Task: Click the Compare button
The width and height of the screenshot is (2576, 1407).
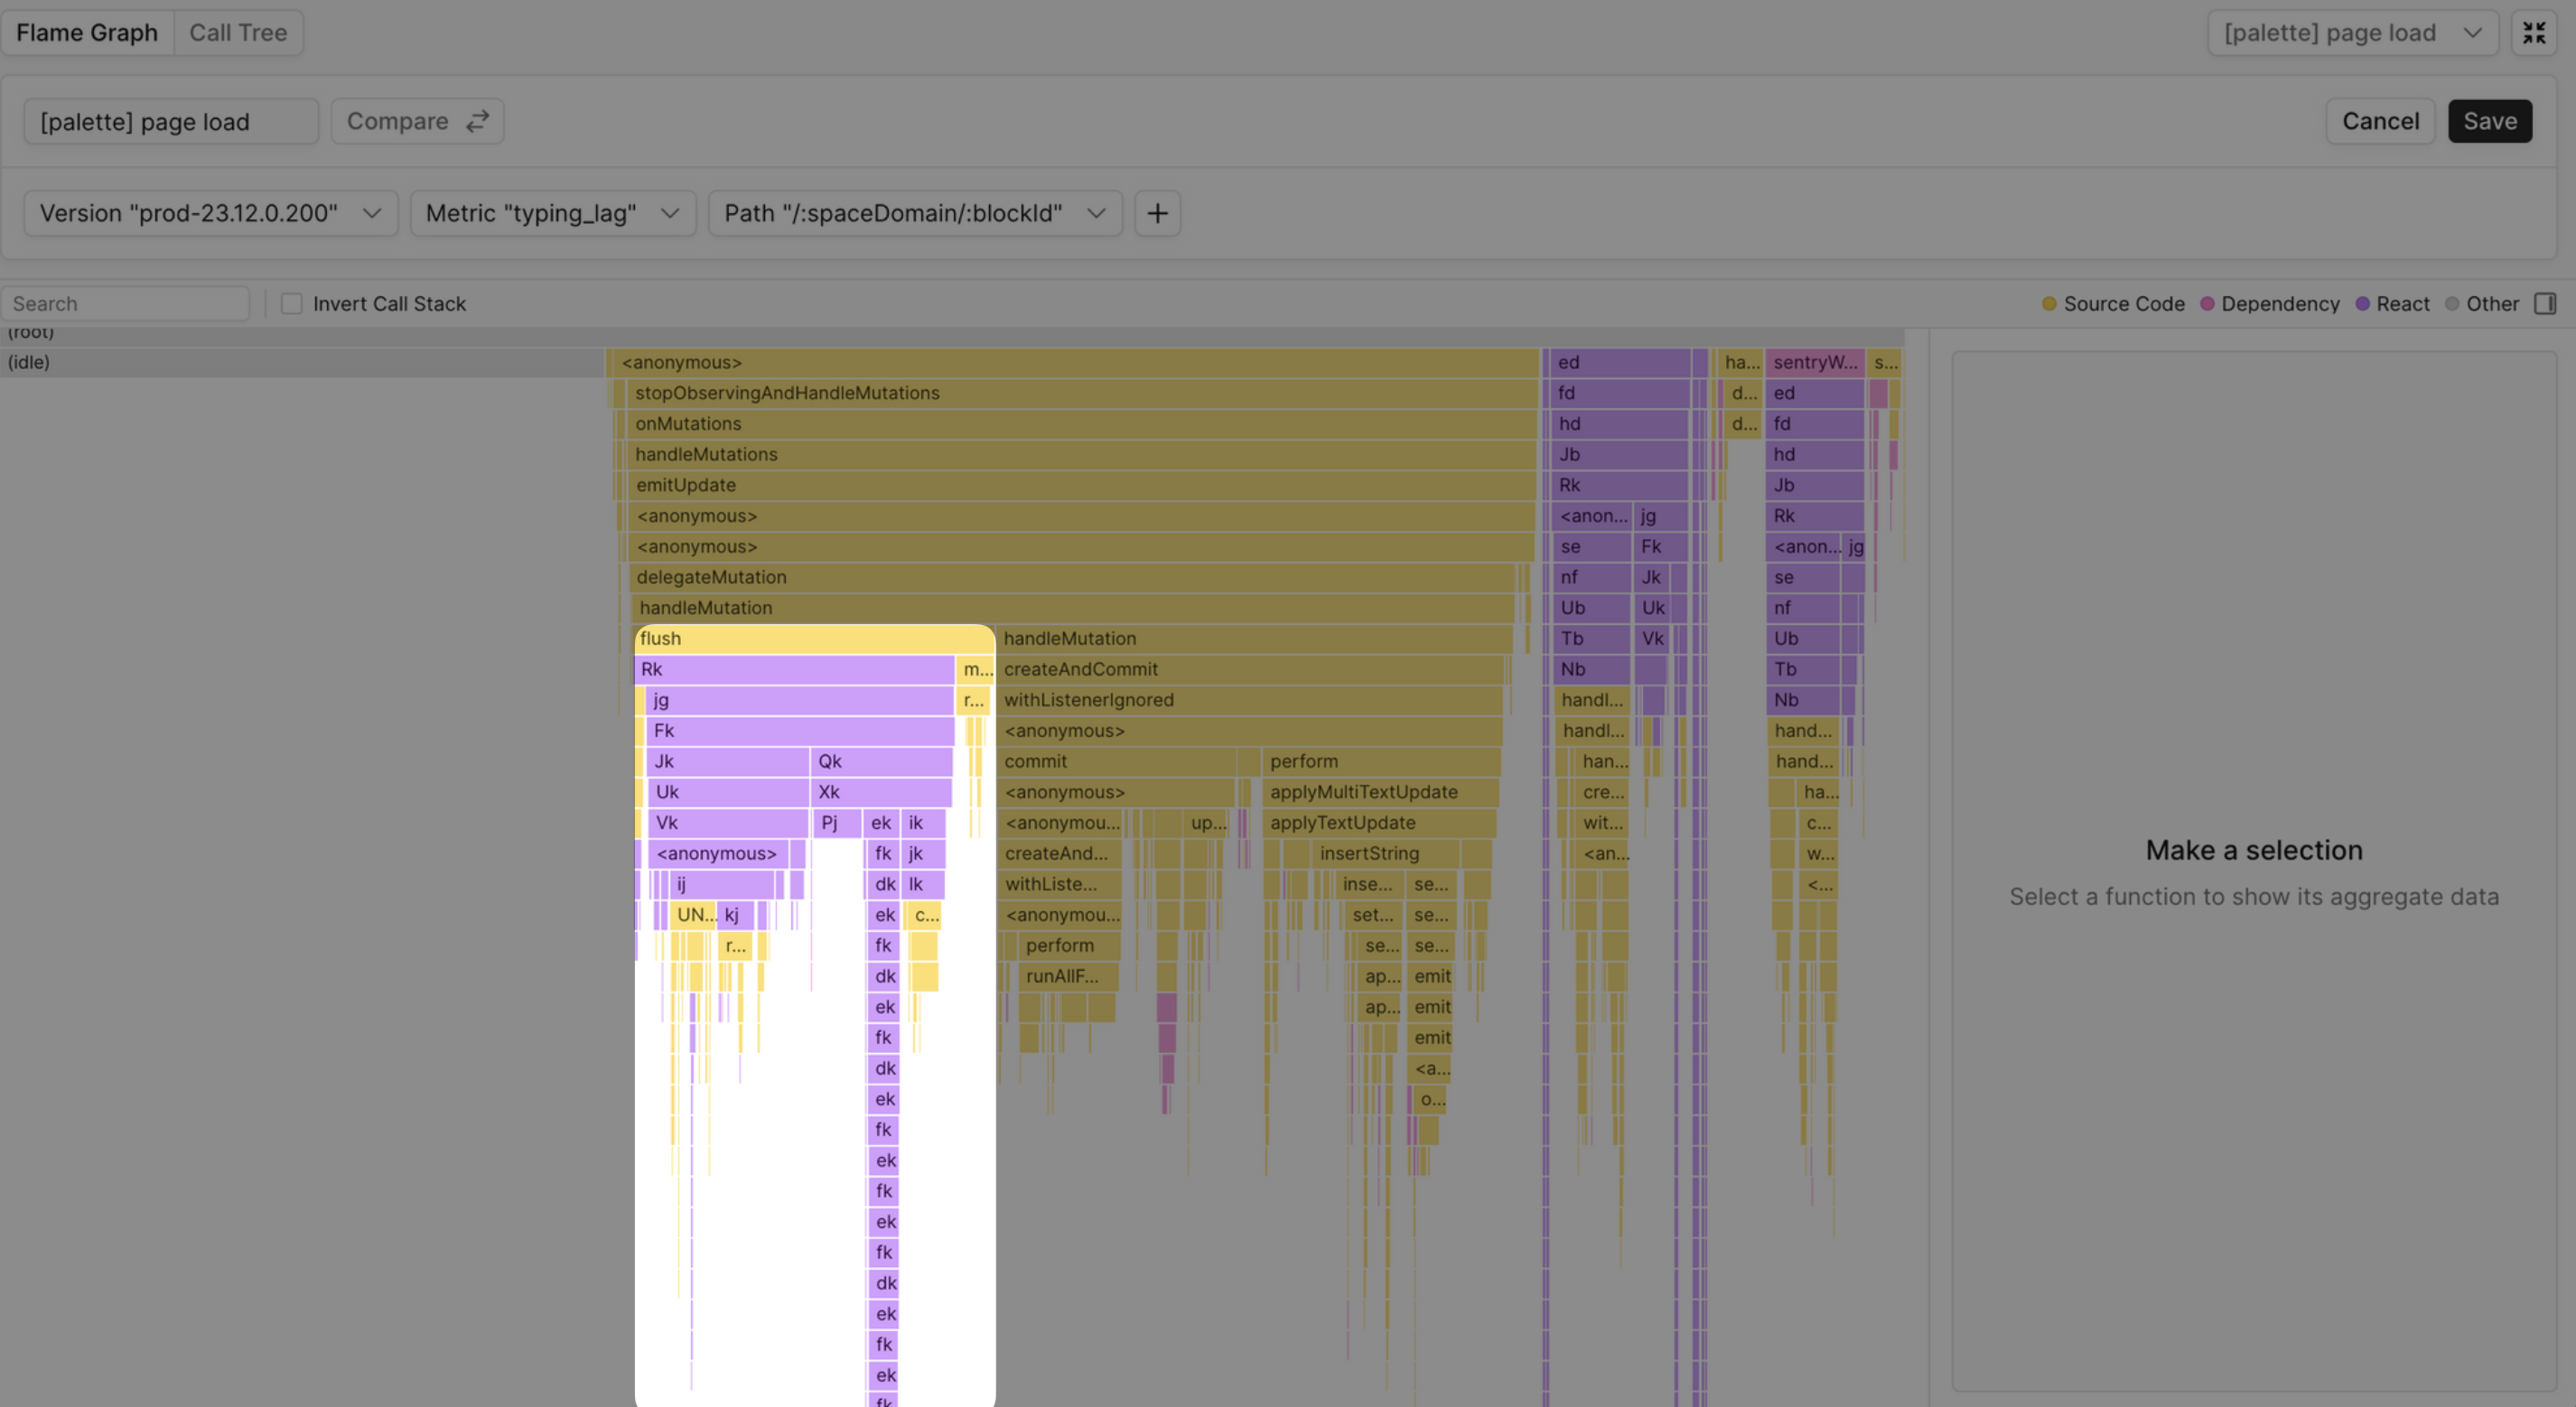Action: [417, 121]
